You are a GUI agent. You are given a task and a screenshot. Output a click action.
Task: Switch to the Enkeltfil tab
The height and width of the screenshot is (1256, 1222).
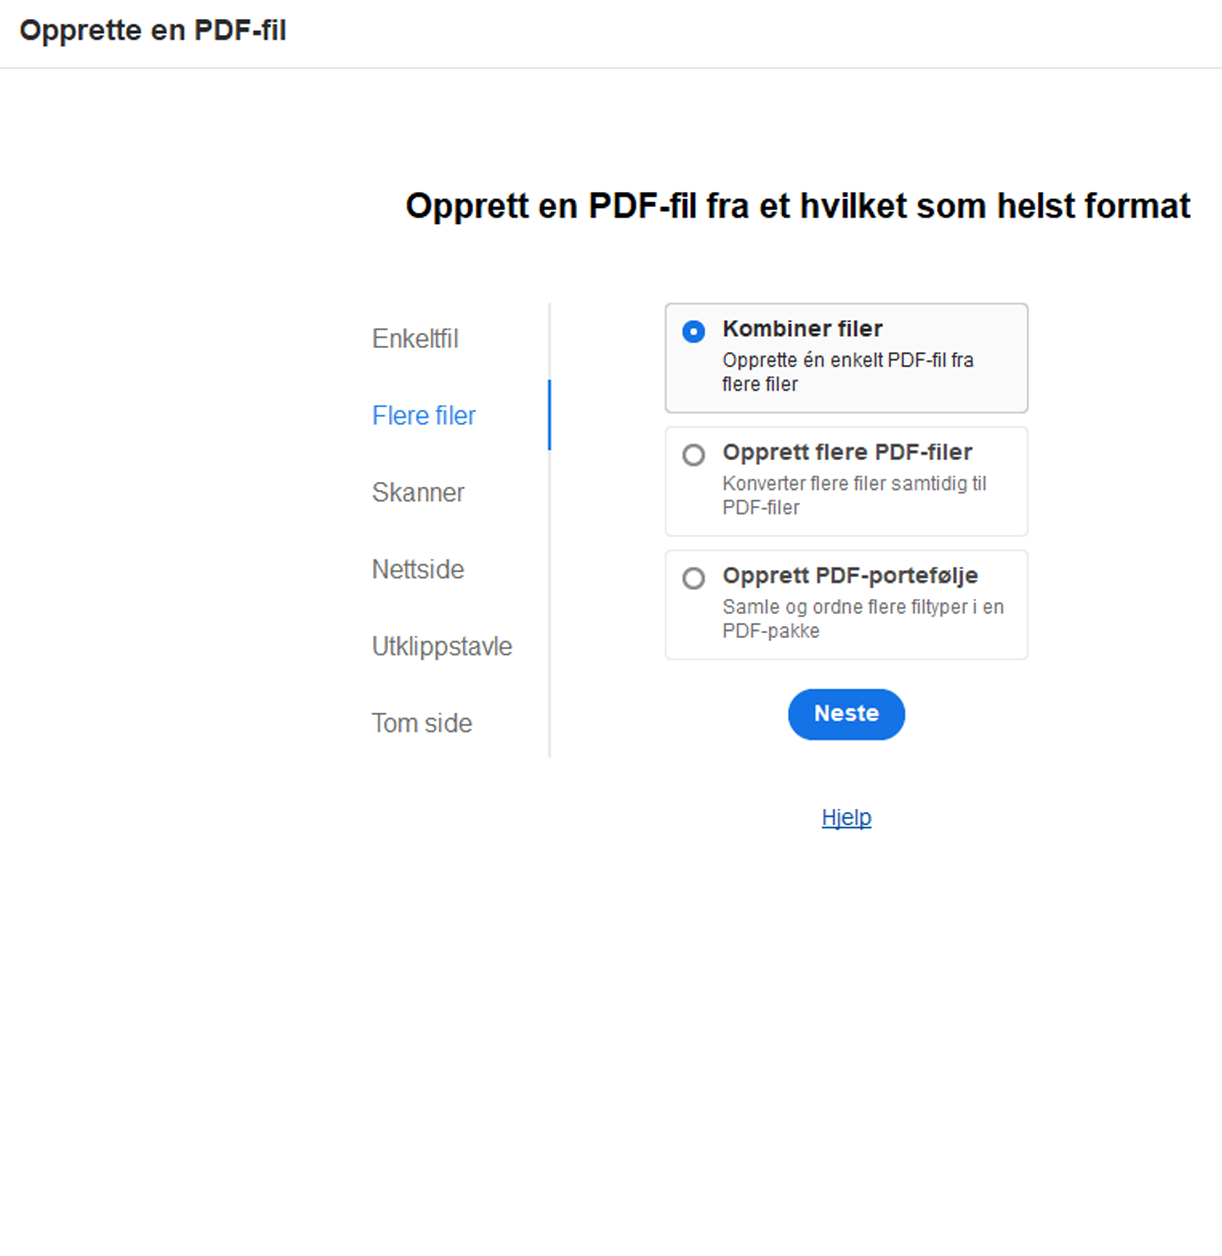pos(415,339)
